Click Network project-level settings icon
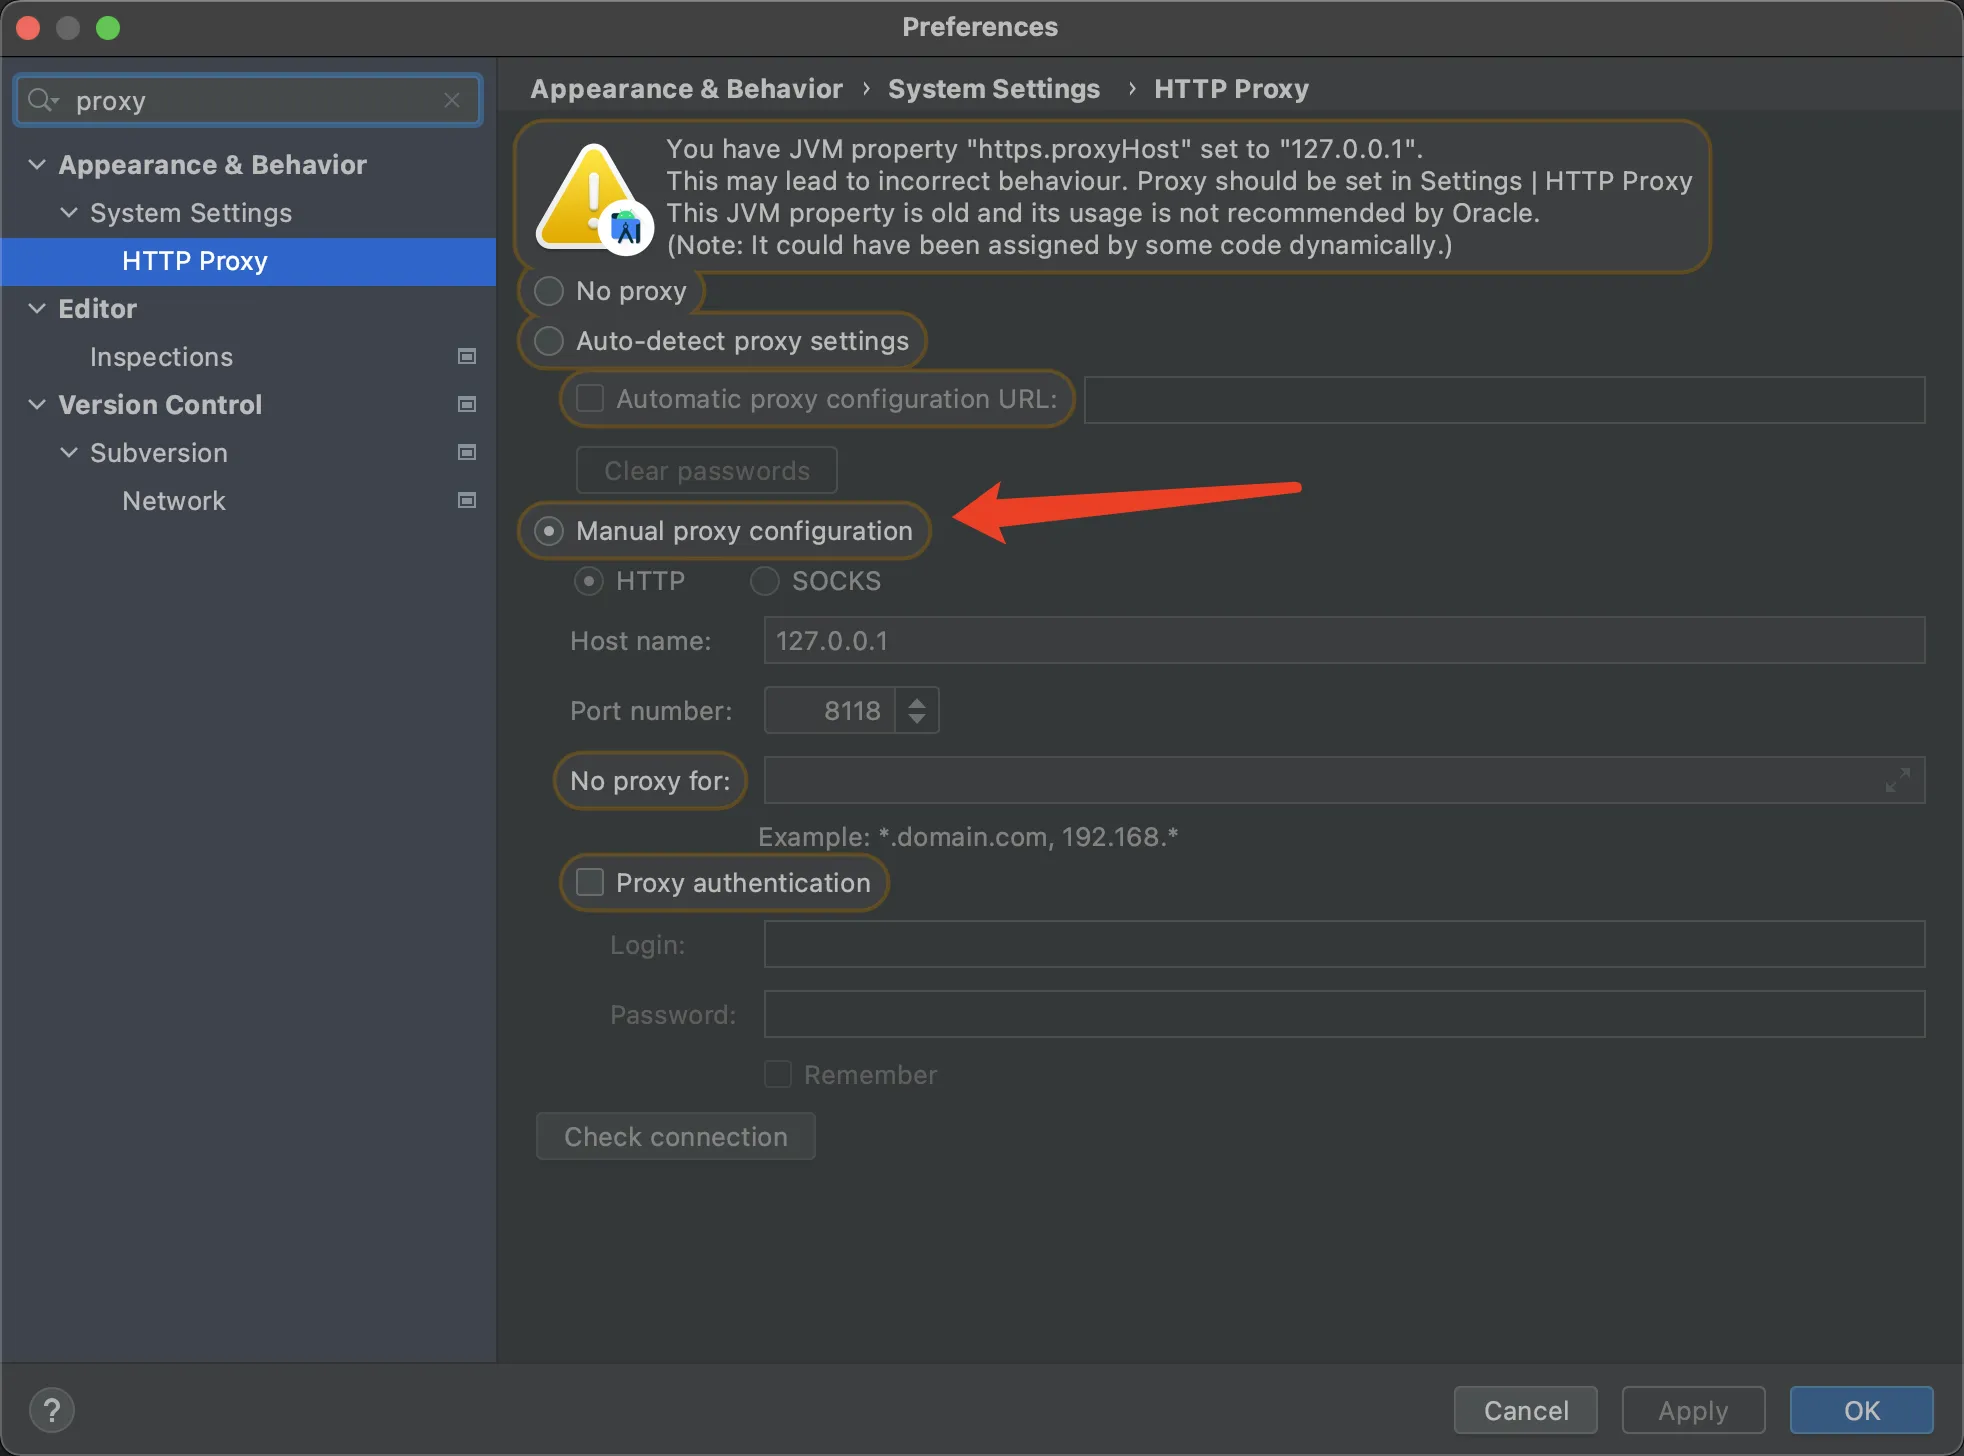Screen dimensions: 1964x1456 pos(466,501)
